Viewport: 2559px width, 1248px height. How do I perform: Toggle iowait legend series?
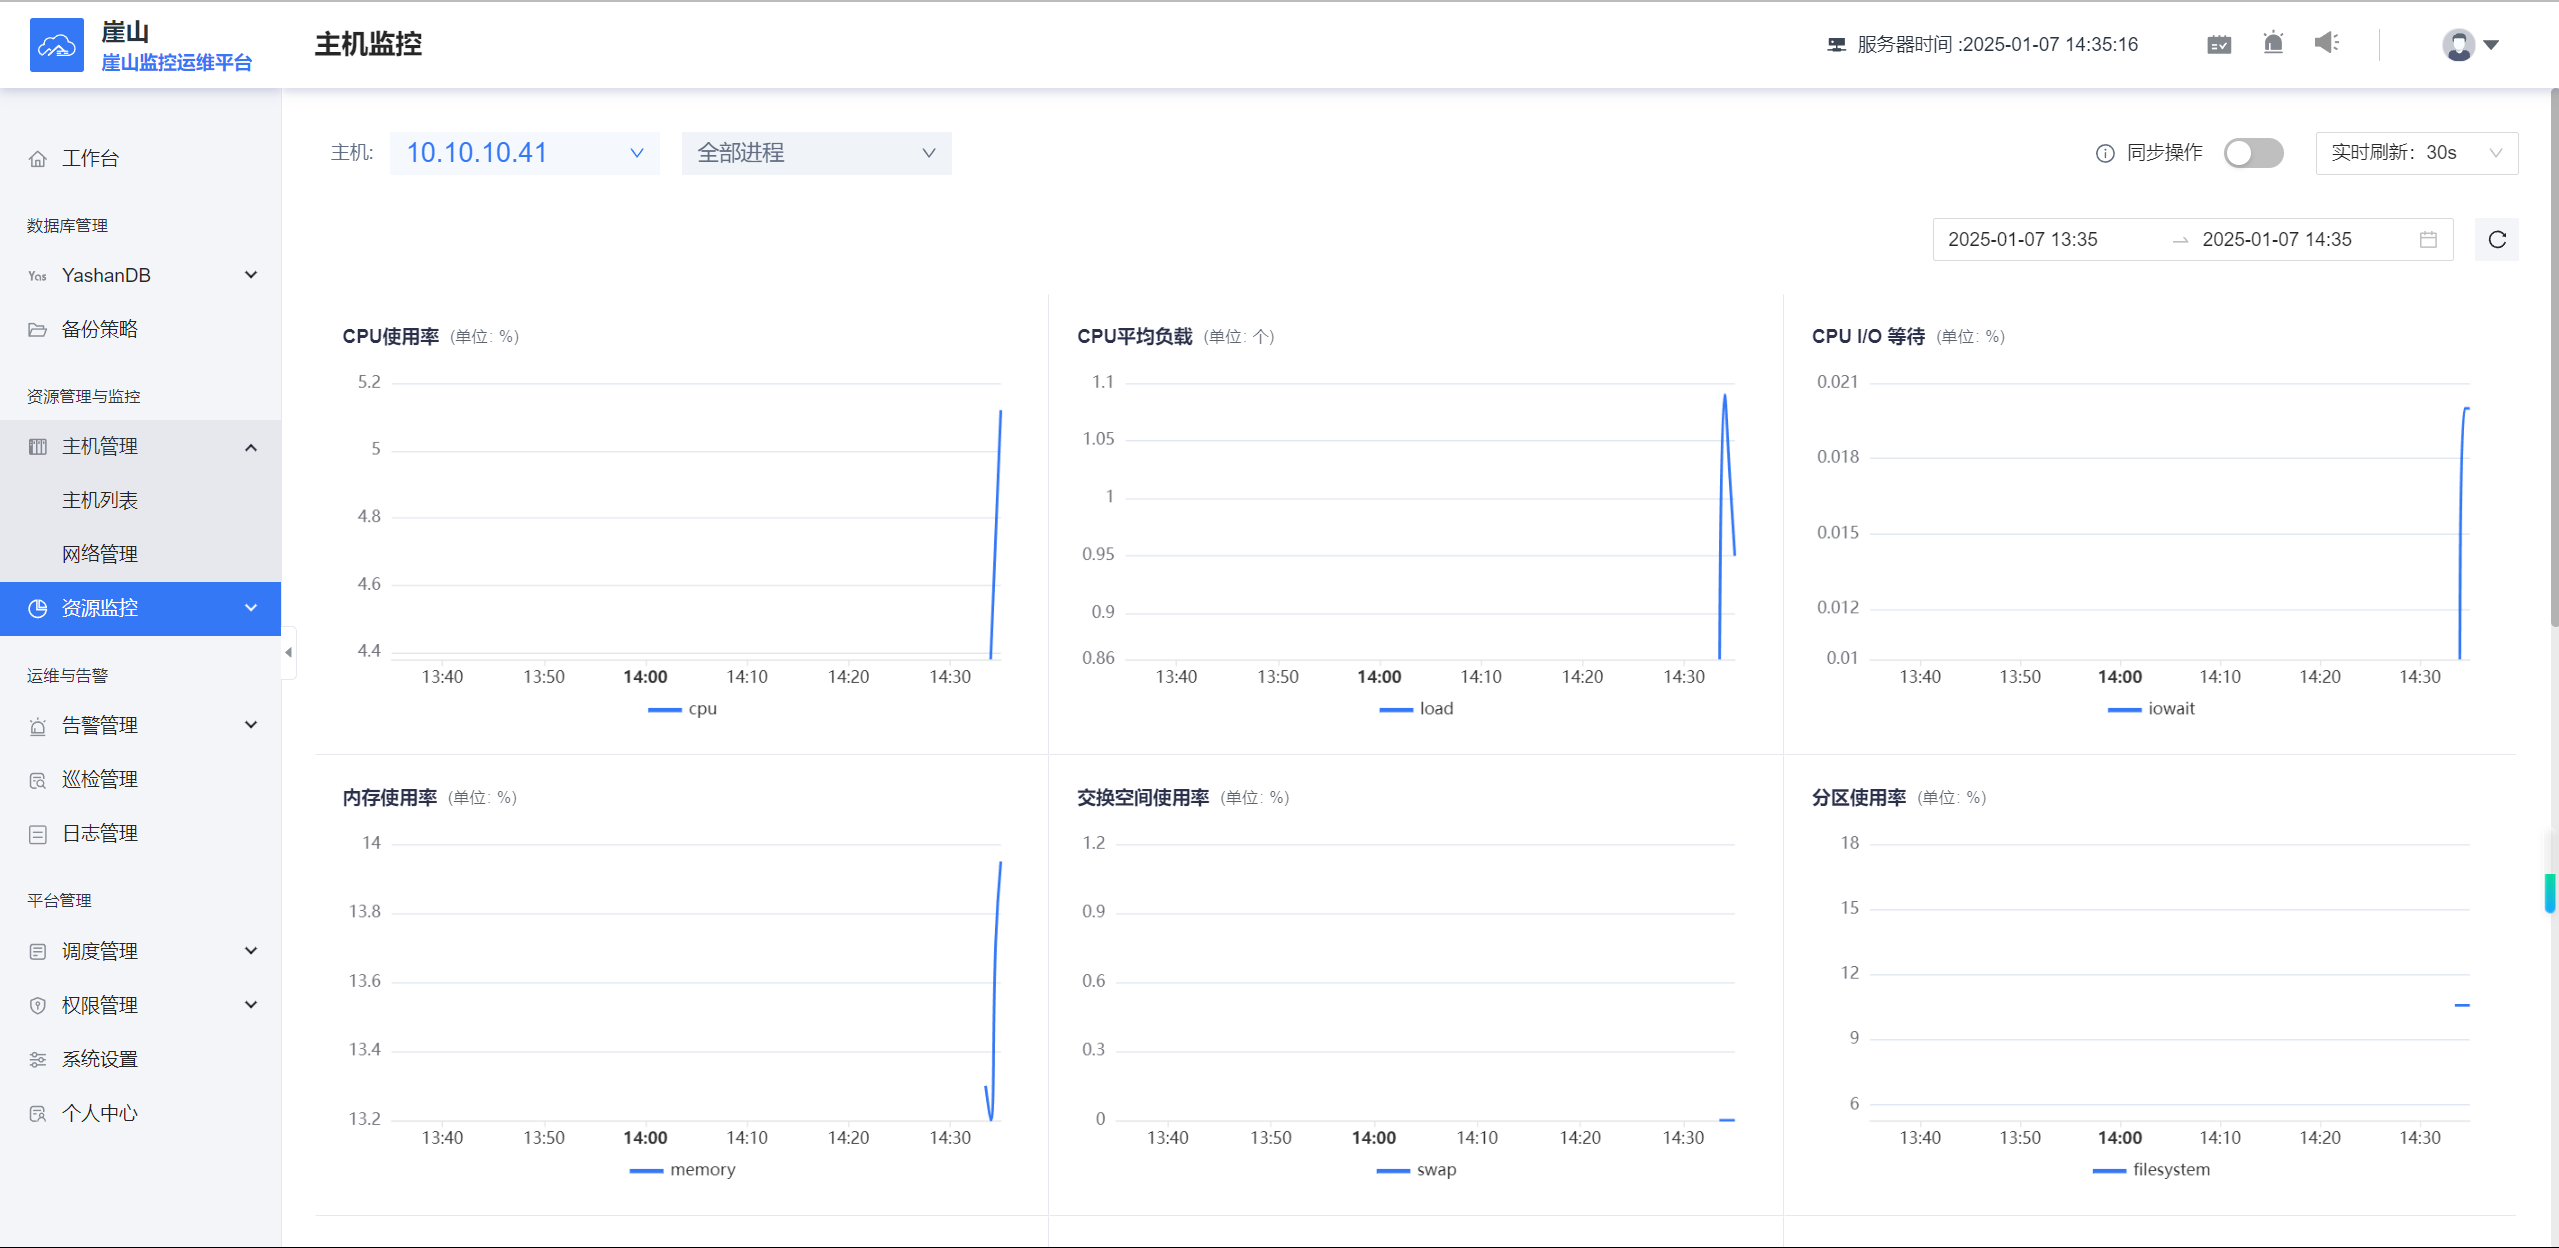point(2152,709)
